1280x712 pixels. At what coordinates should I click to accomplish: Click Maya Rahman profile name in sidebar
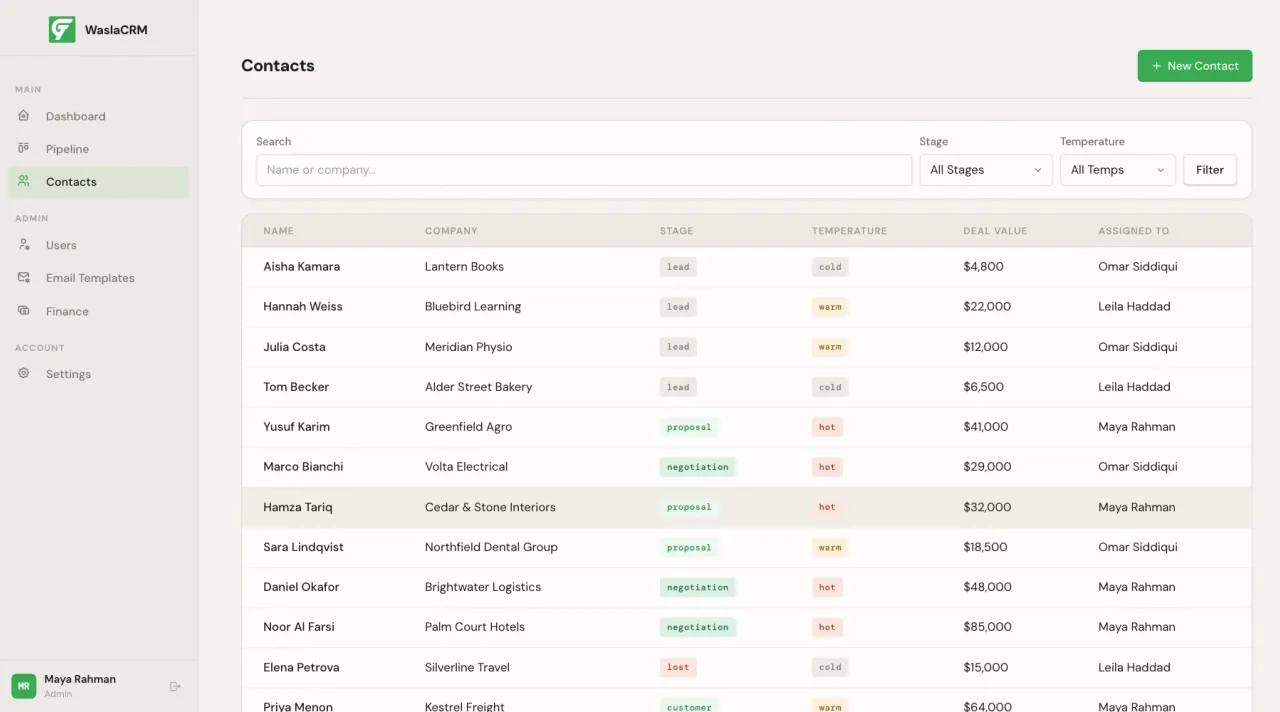pos(80,679)
